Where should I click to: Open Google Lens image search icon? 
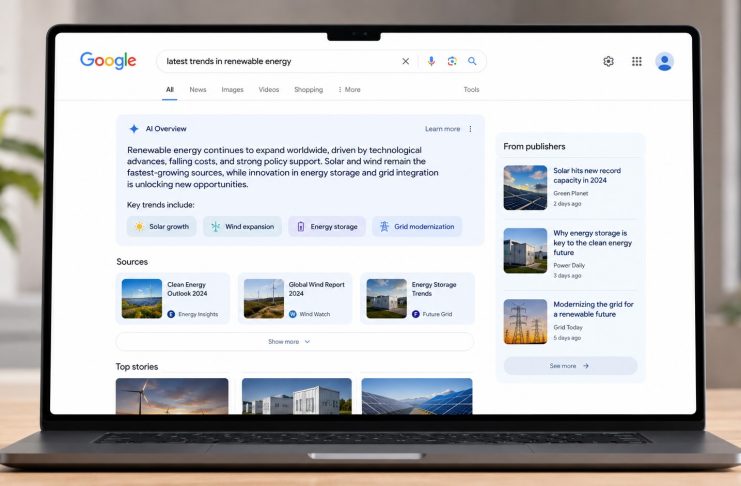click(x=452, y=61)
